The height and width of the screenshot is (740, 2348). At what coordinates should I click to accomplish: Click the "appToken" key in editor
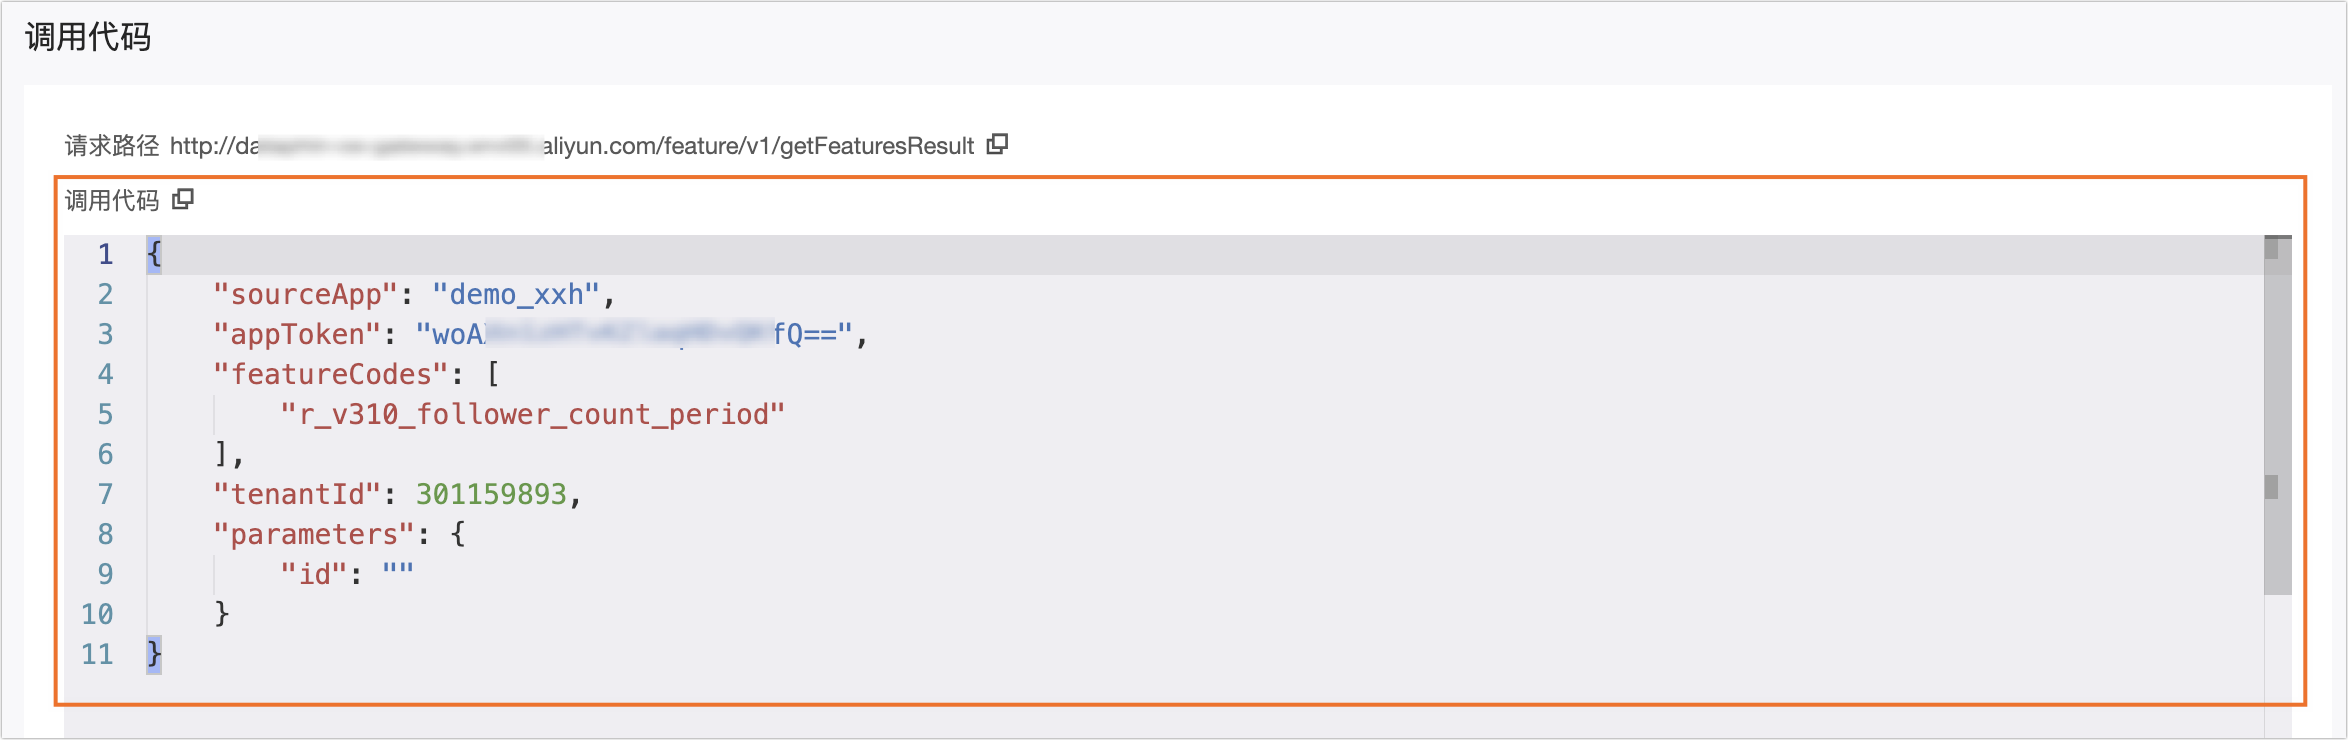296,334
